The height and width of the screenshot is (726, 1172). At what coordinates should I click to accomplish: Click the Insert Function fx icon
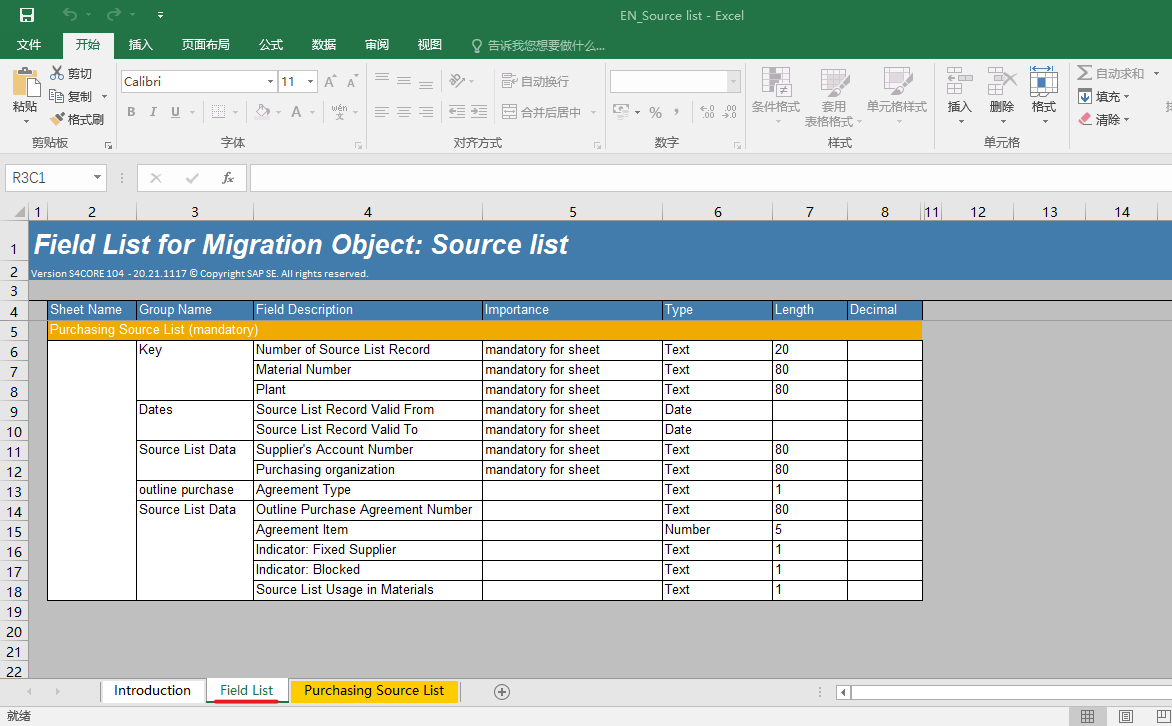(228, 178)
